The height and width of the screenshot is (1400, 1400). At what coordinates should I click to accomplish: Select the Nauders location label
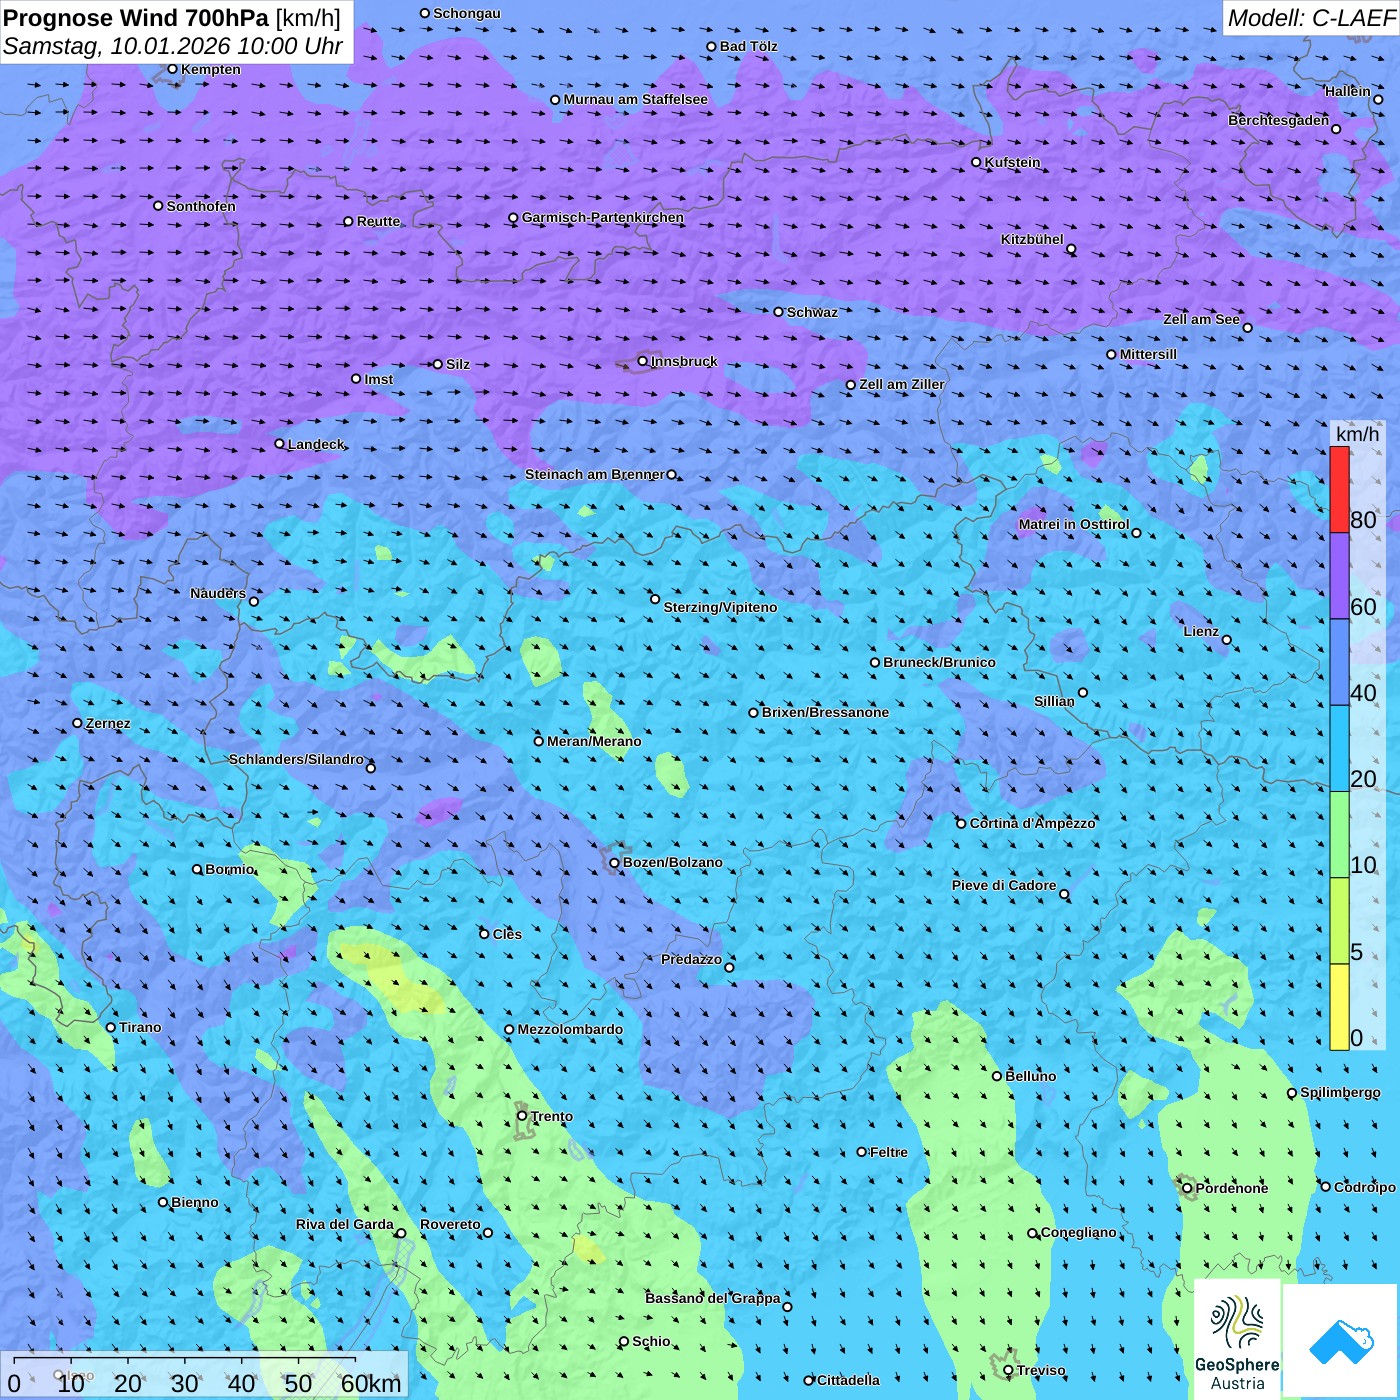(x=218, y=593)
